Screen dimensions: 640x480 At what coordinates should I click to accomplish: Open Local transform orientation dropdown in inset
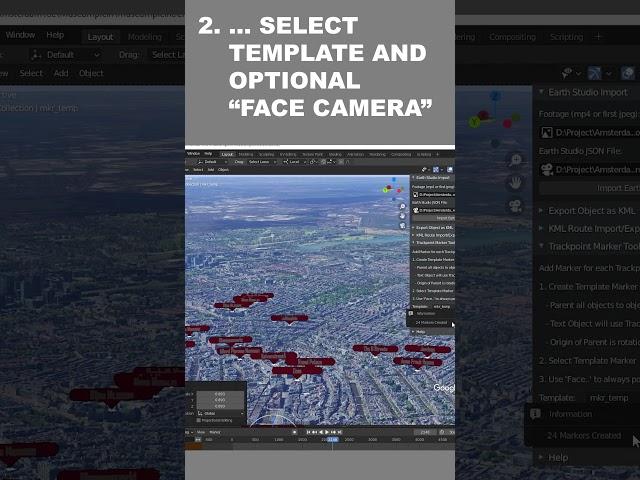click(294, 162)
